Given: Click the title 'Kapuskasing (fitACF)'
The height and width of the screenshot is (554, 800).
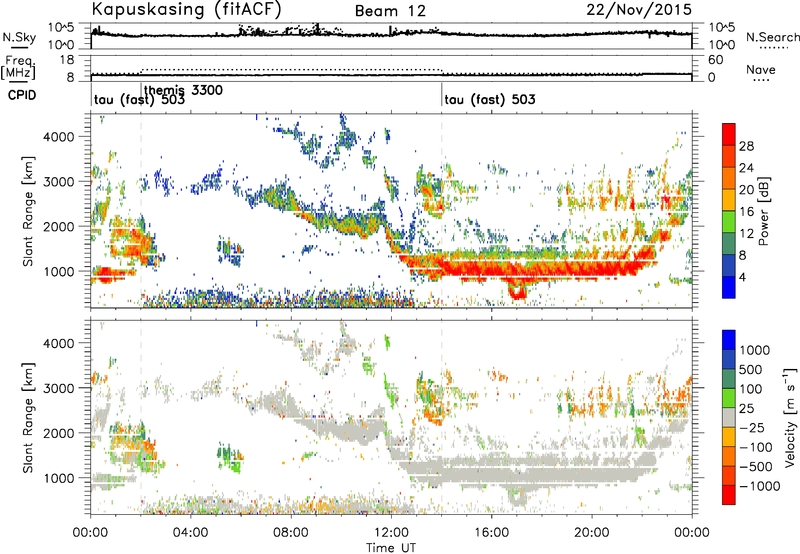Looking at the screenshot, I should (186, 9).
